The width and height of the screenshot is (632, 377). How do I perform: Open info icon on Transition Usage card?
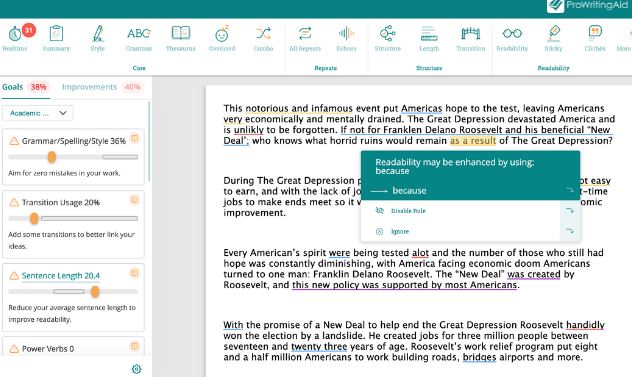135,200
